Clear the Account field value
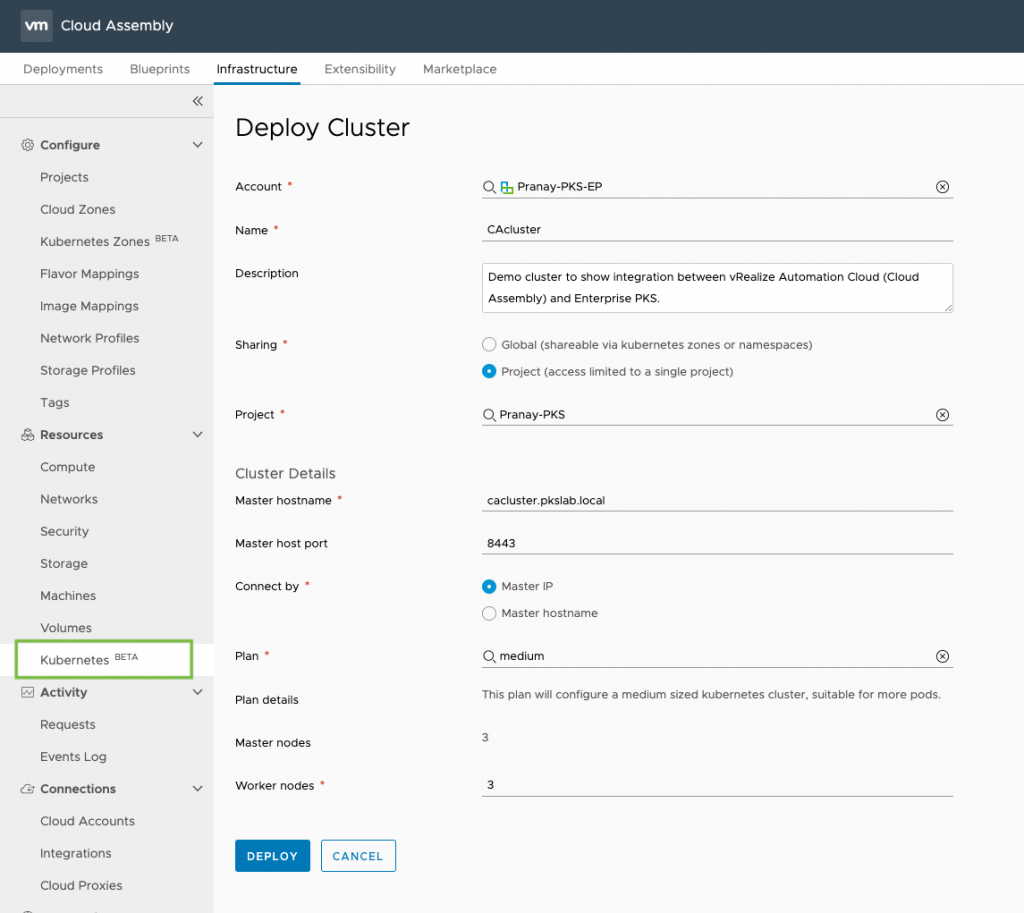 (942, 187)
